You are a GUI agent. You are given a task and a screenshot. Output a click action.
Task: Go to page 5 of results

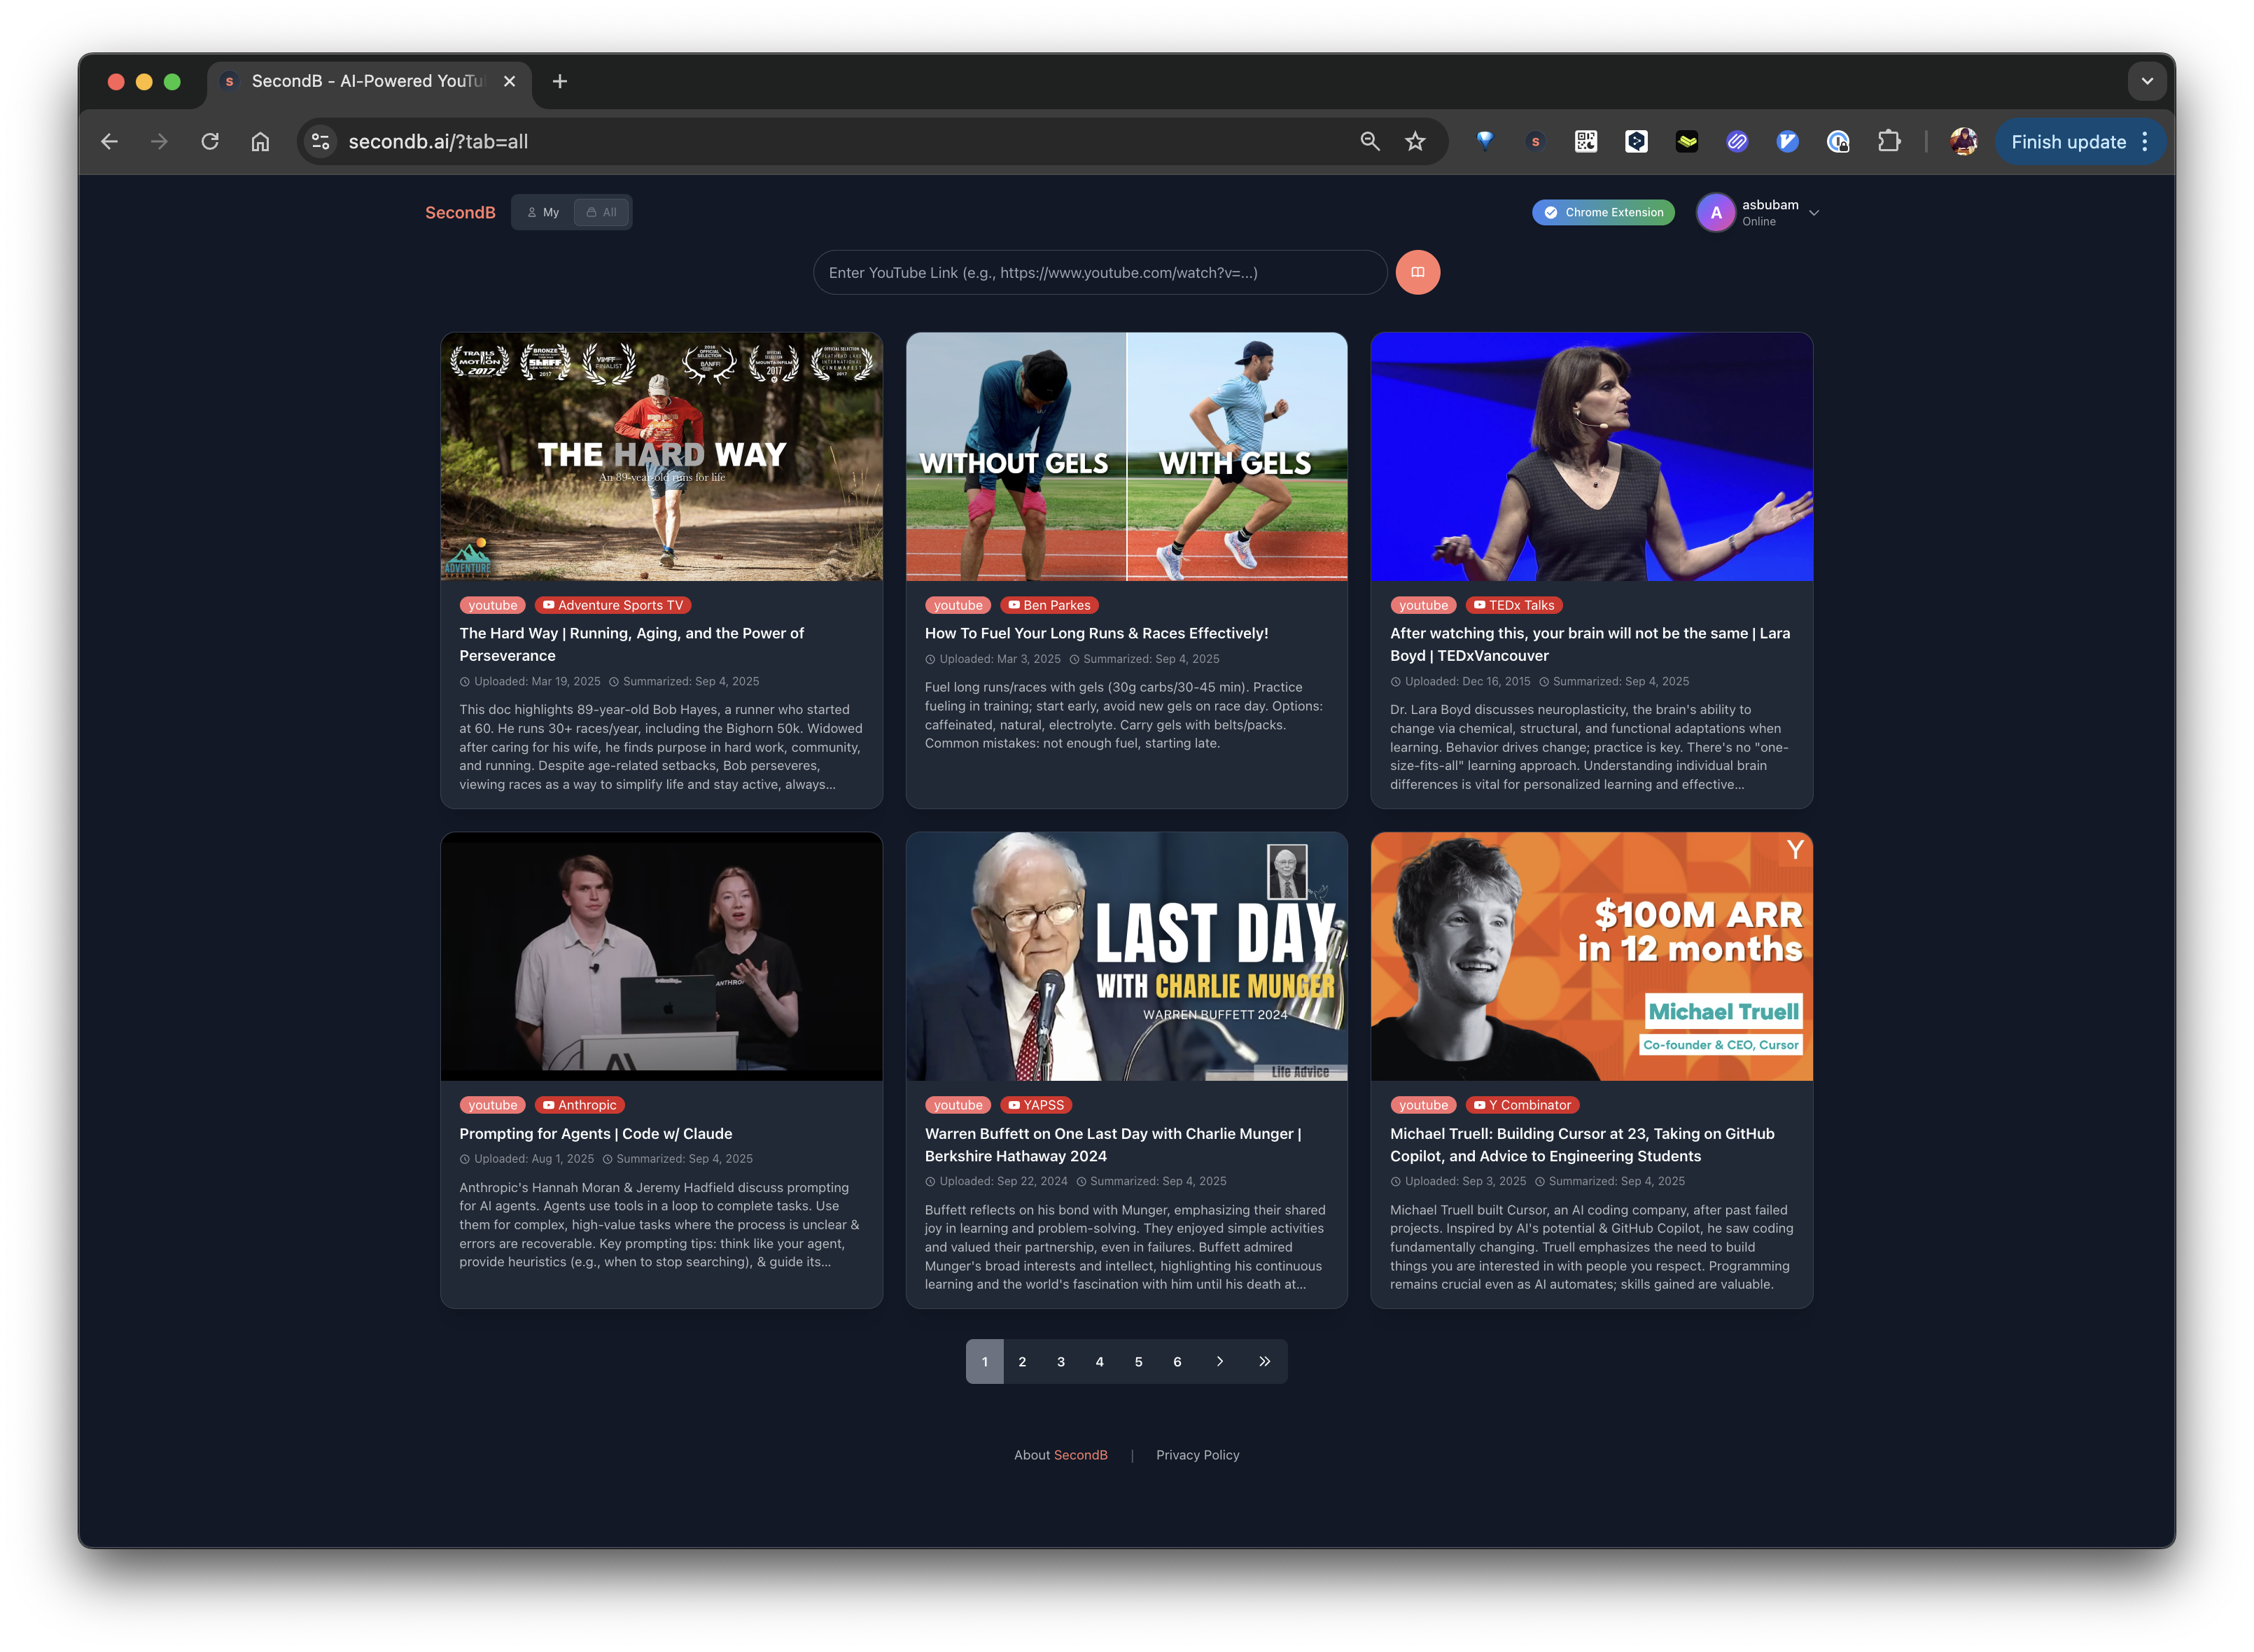(1138, 1361)
